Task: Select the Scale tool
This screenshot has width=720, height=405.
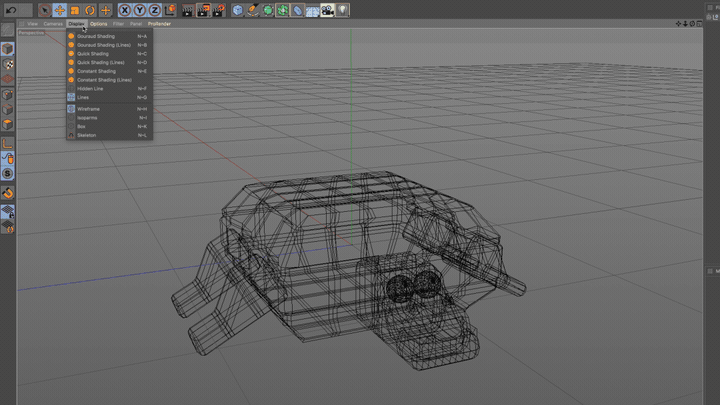Action: 75,10
